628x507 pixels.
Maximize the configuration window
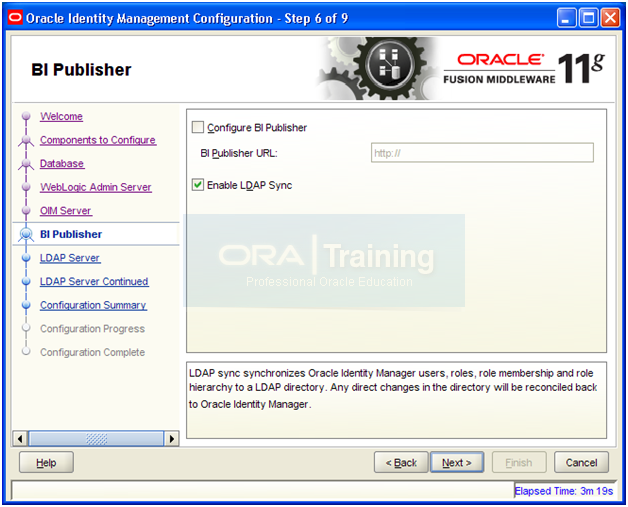click(x=588, y=18)
